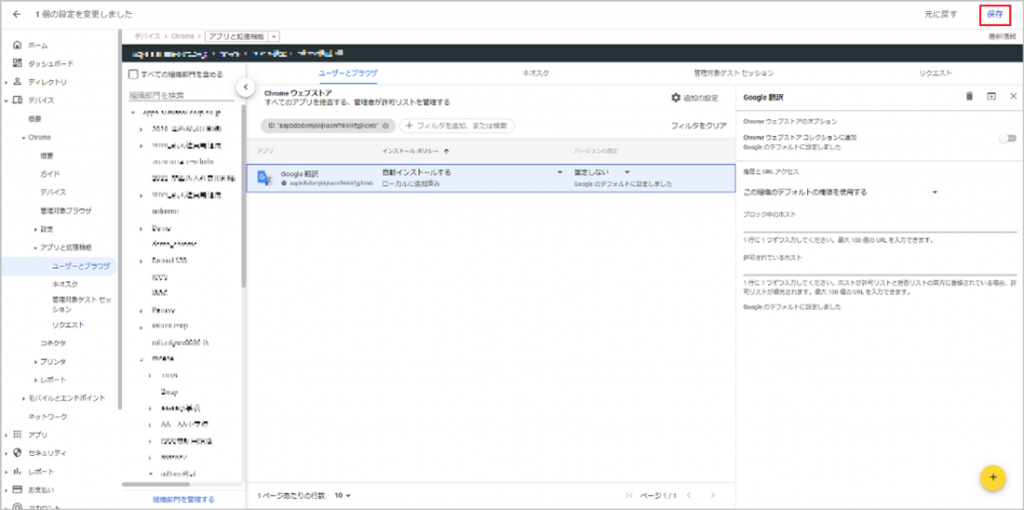Expand プリンタ in the sidebar

click(36, 361)
